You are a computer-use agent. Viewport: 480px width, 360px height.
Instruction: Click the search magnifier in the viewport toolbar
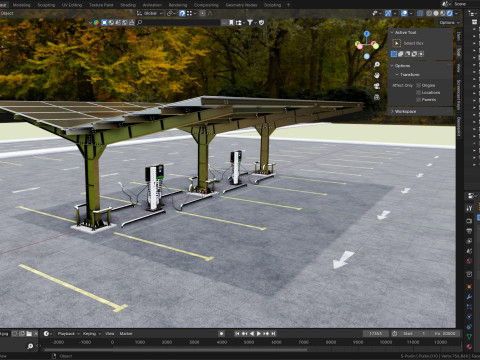(x=140, y=22)
